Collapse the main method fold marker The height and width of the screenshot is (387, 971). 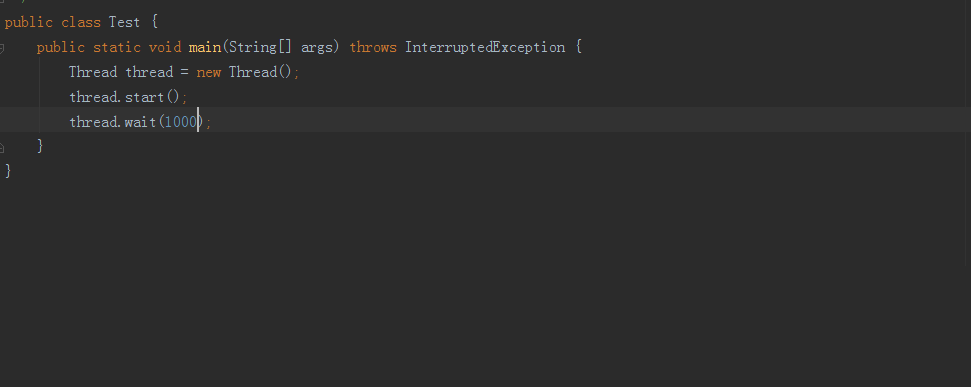click(x=2, y=48)
